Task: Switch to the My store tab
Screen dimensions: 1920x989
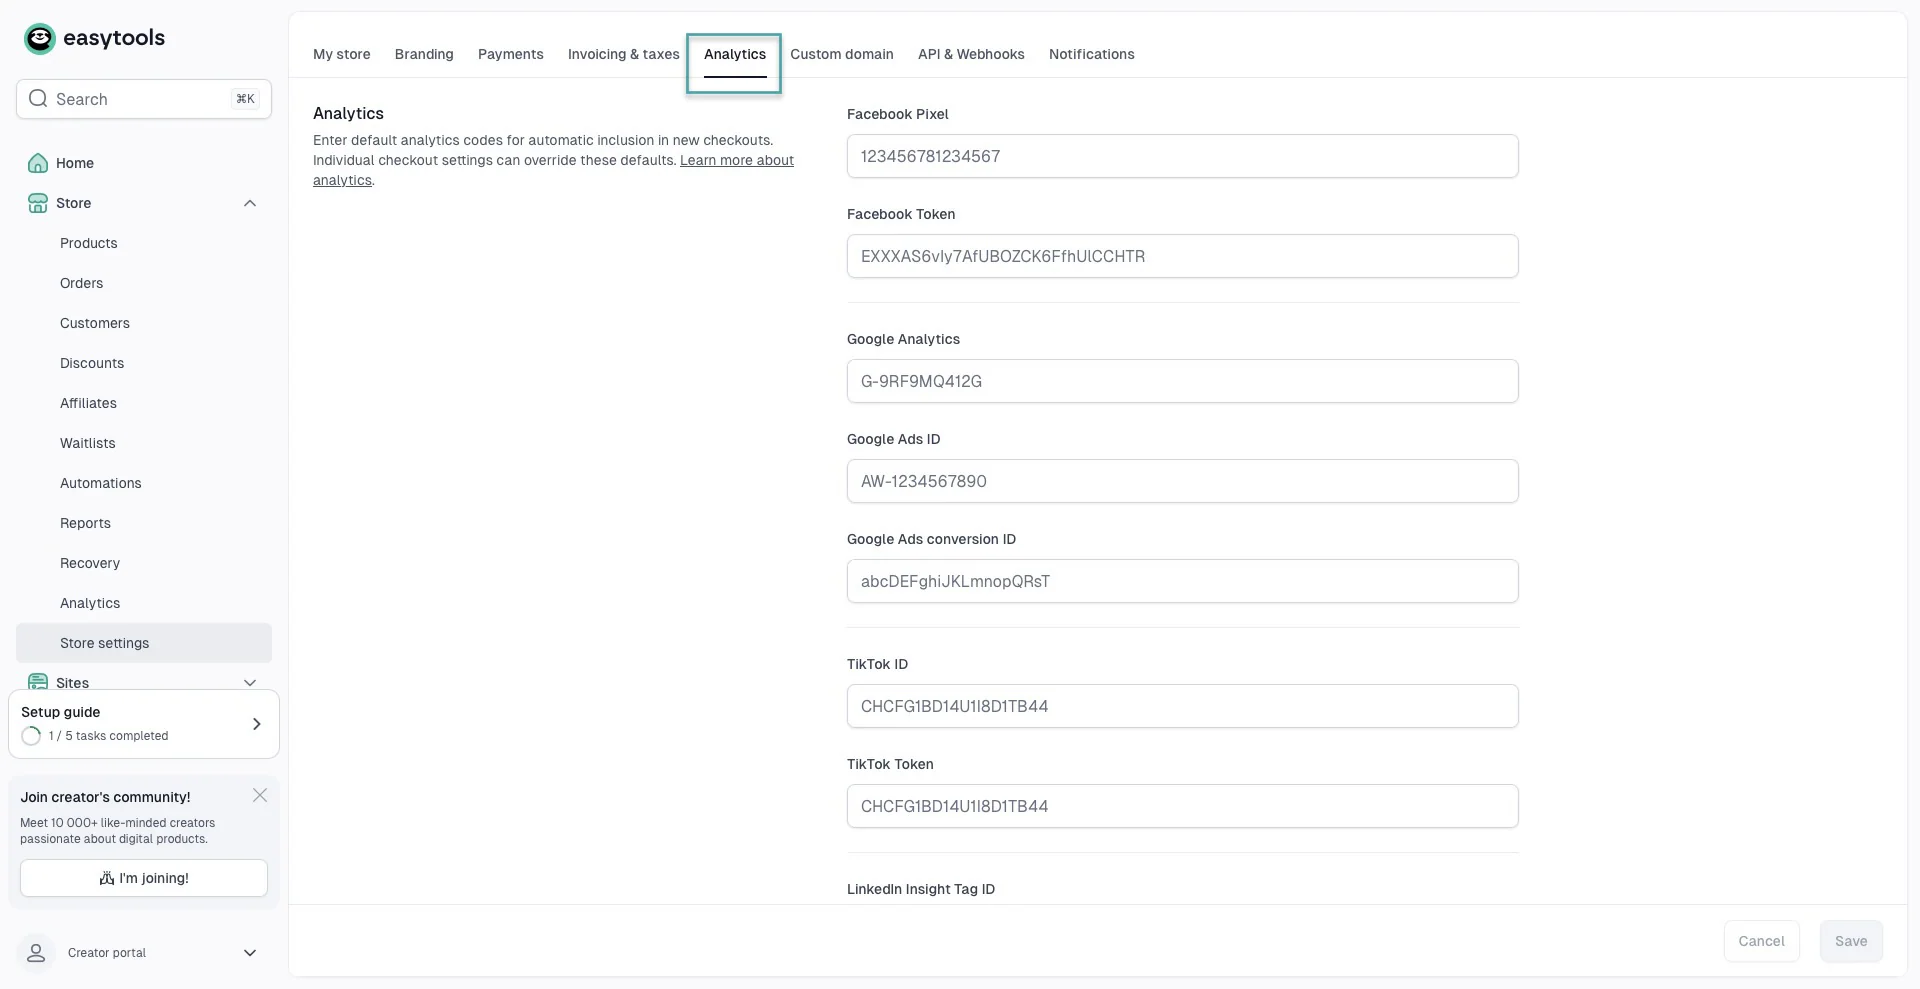Action: tap(342, 54)
